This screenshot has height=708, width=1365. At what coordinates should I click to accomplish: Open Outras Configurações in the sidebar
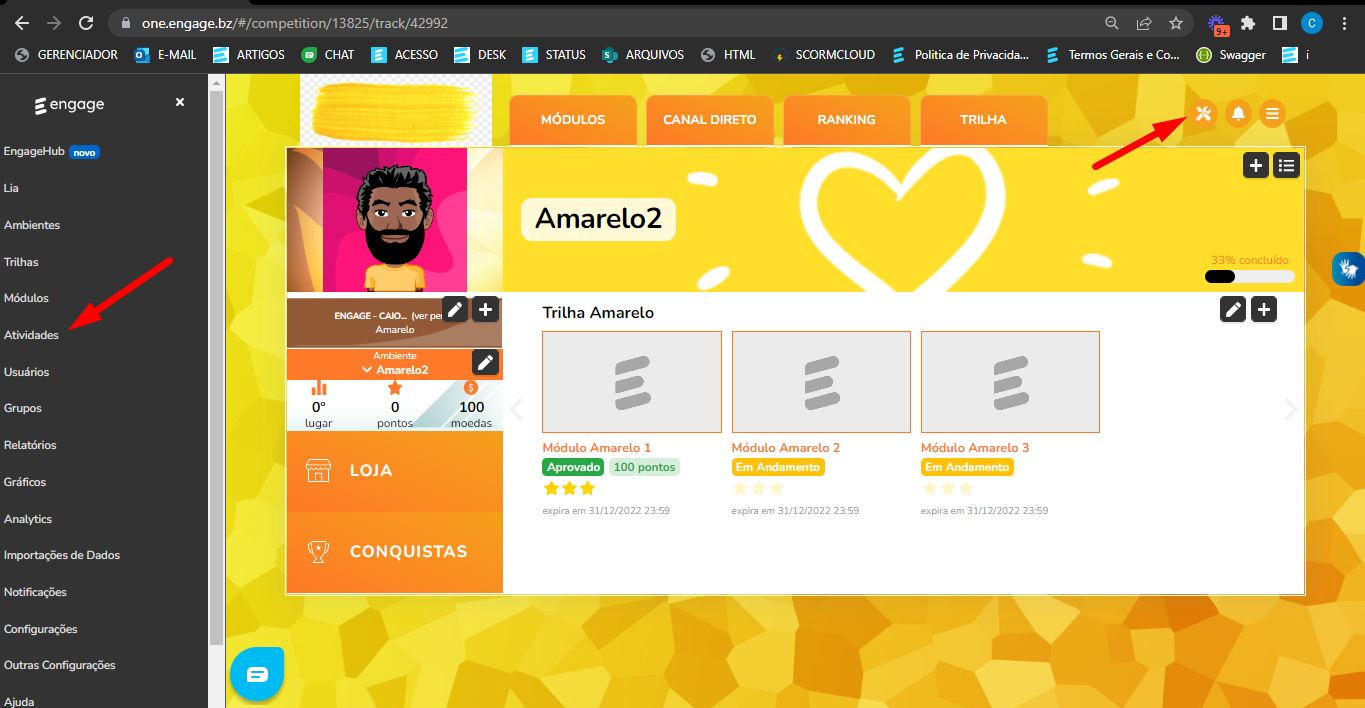(x=60, y=665)
